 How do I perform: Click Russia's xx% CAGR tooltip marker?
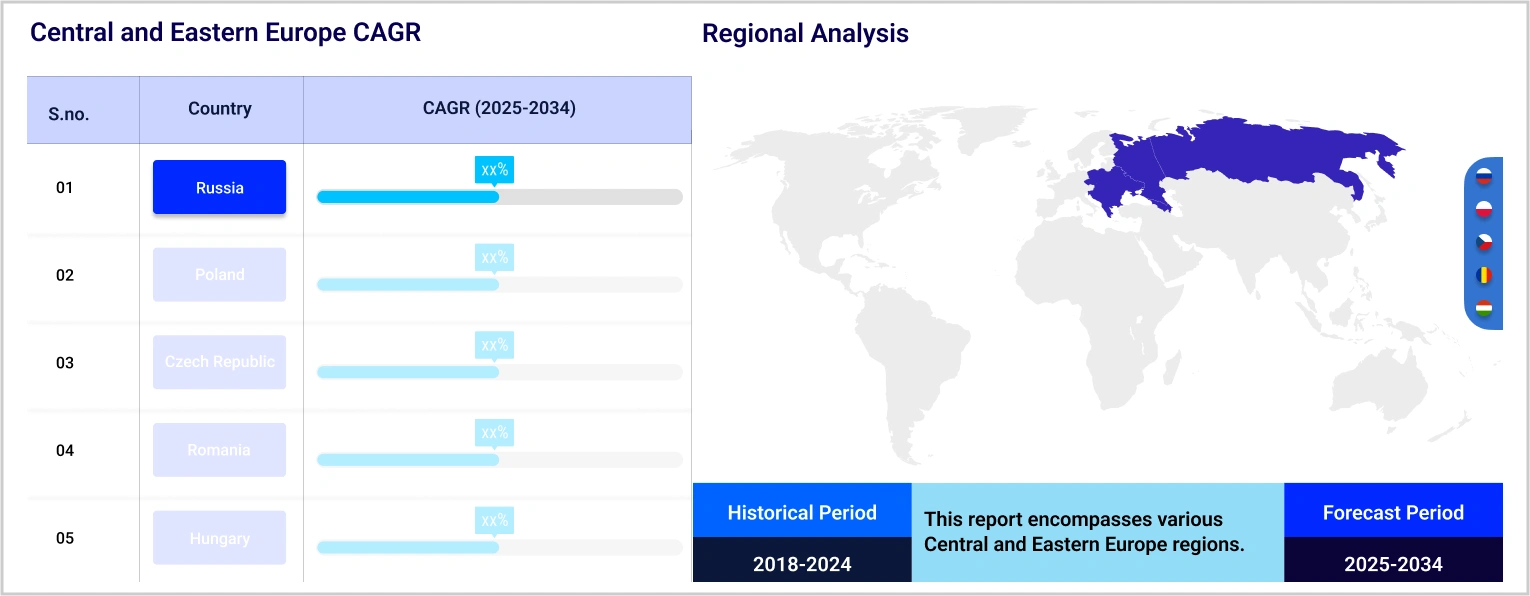[494, 170]
